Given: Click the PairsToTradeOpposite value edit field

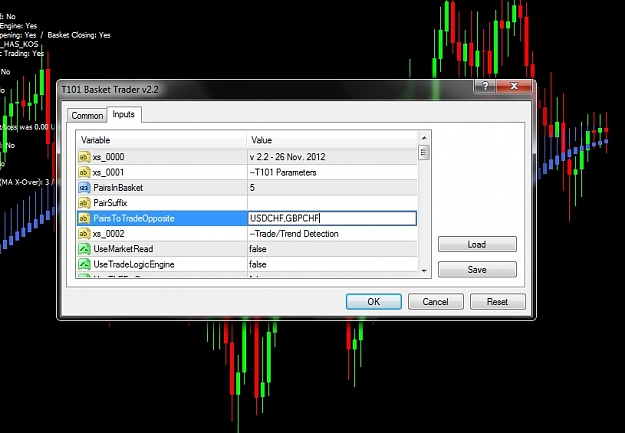Looking at the screenshot, I should [x=332, y=218].
